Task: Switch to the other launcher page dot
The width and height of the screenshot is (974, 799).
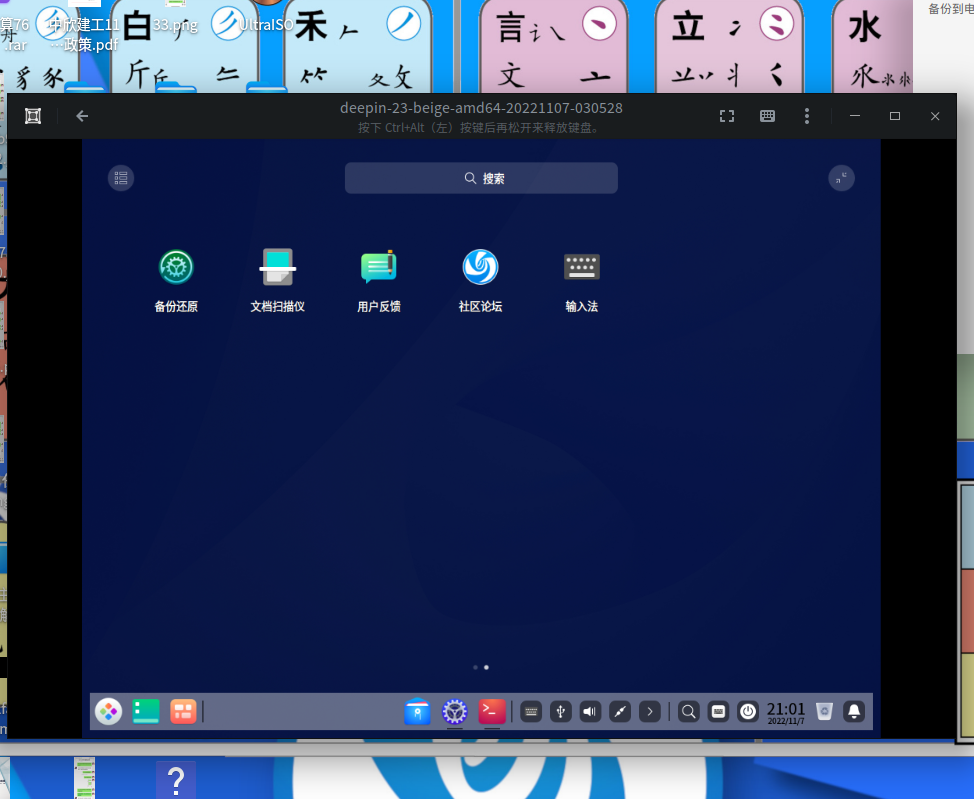Action: click(475, 667)
